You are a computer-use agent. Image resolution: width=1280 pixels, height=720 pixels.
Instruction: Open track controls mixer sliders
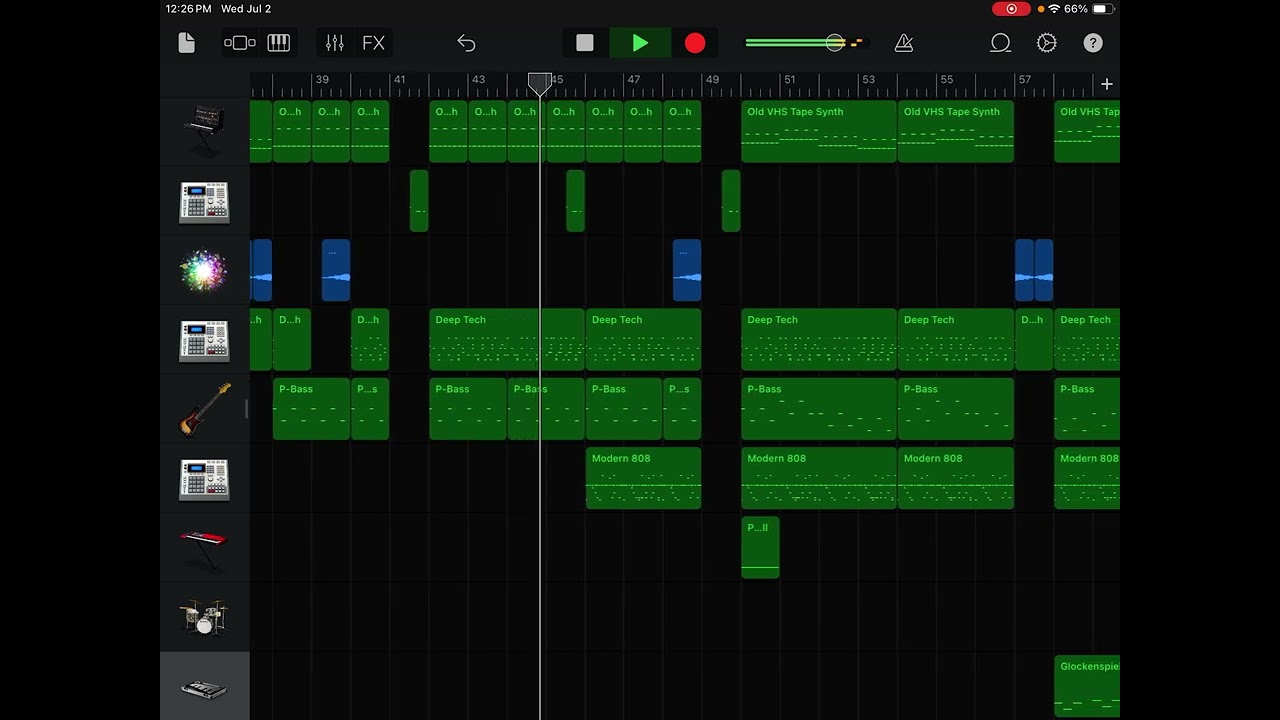(334, 43)
